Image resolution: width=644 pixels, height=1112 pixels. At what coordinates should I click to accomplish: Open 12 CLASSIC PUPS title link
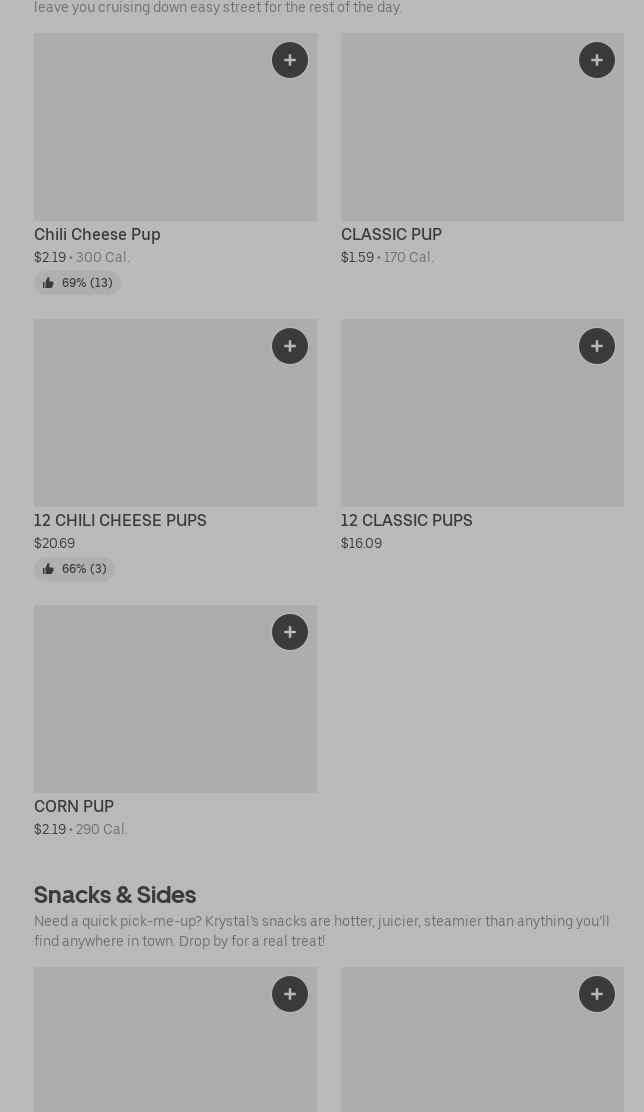[406, 520]
